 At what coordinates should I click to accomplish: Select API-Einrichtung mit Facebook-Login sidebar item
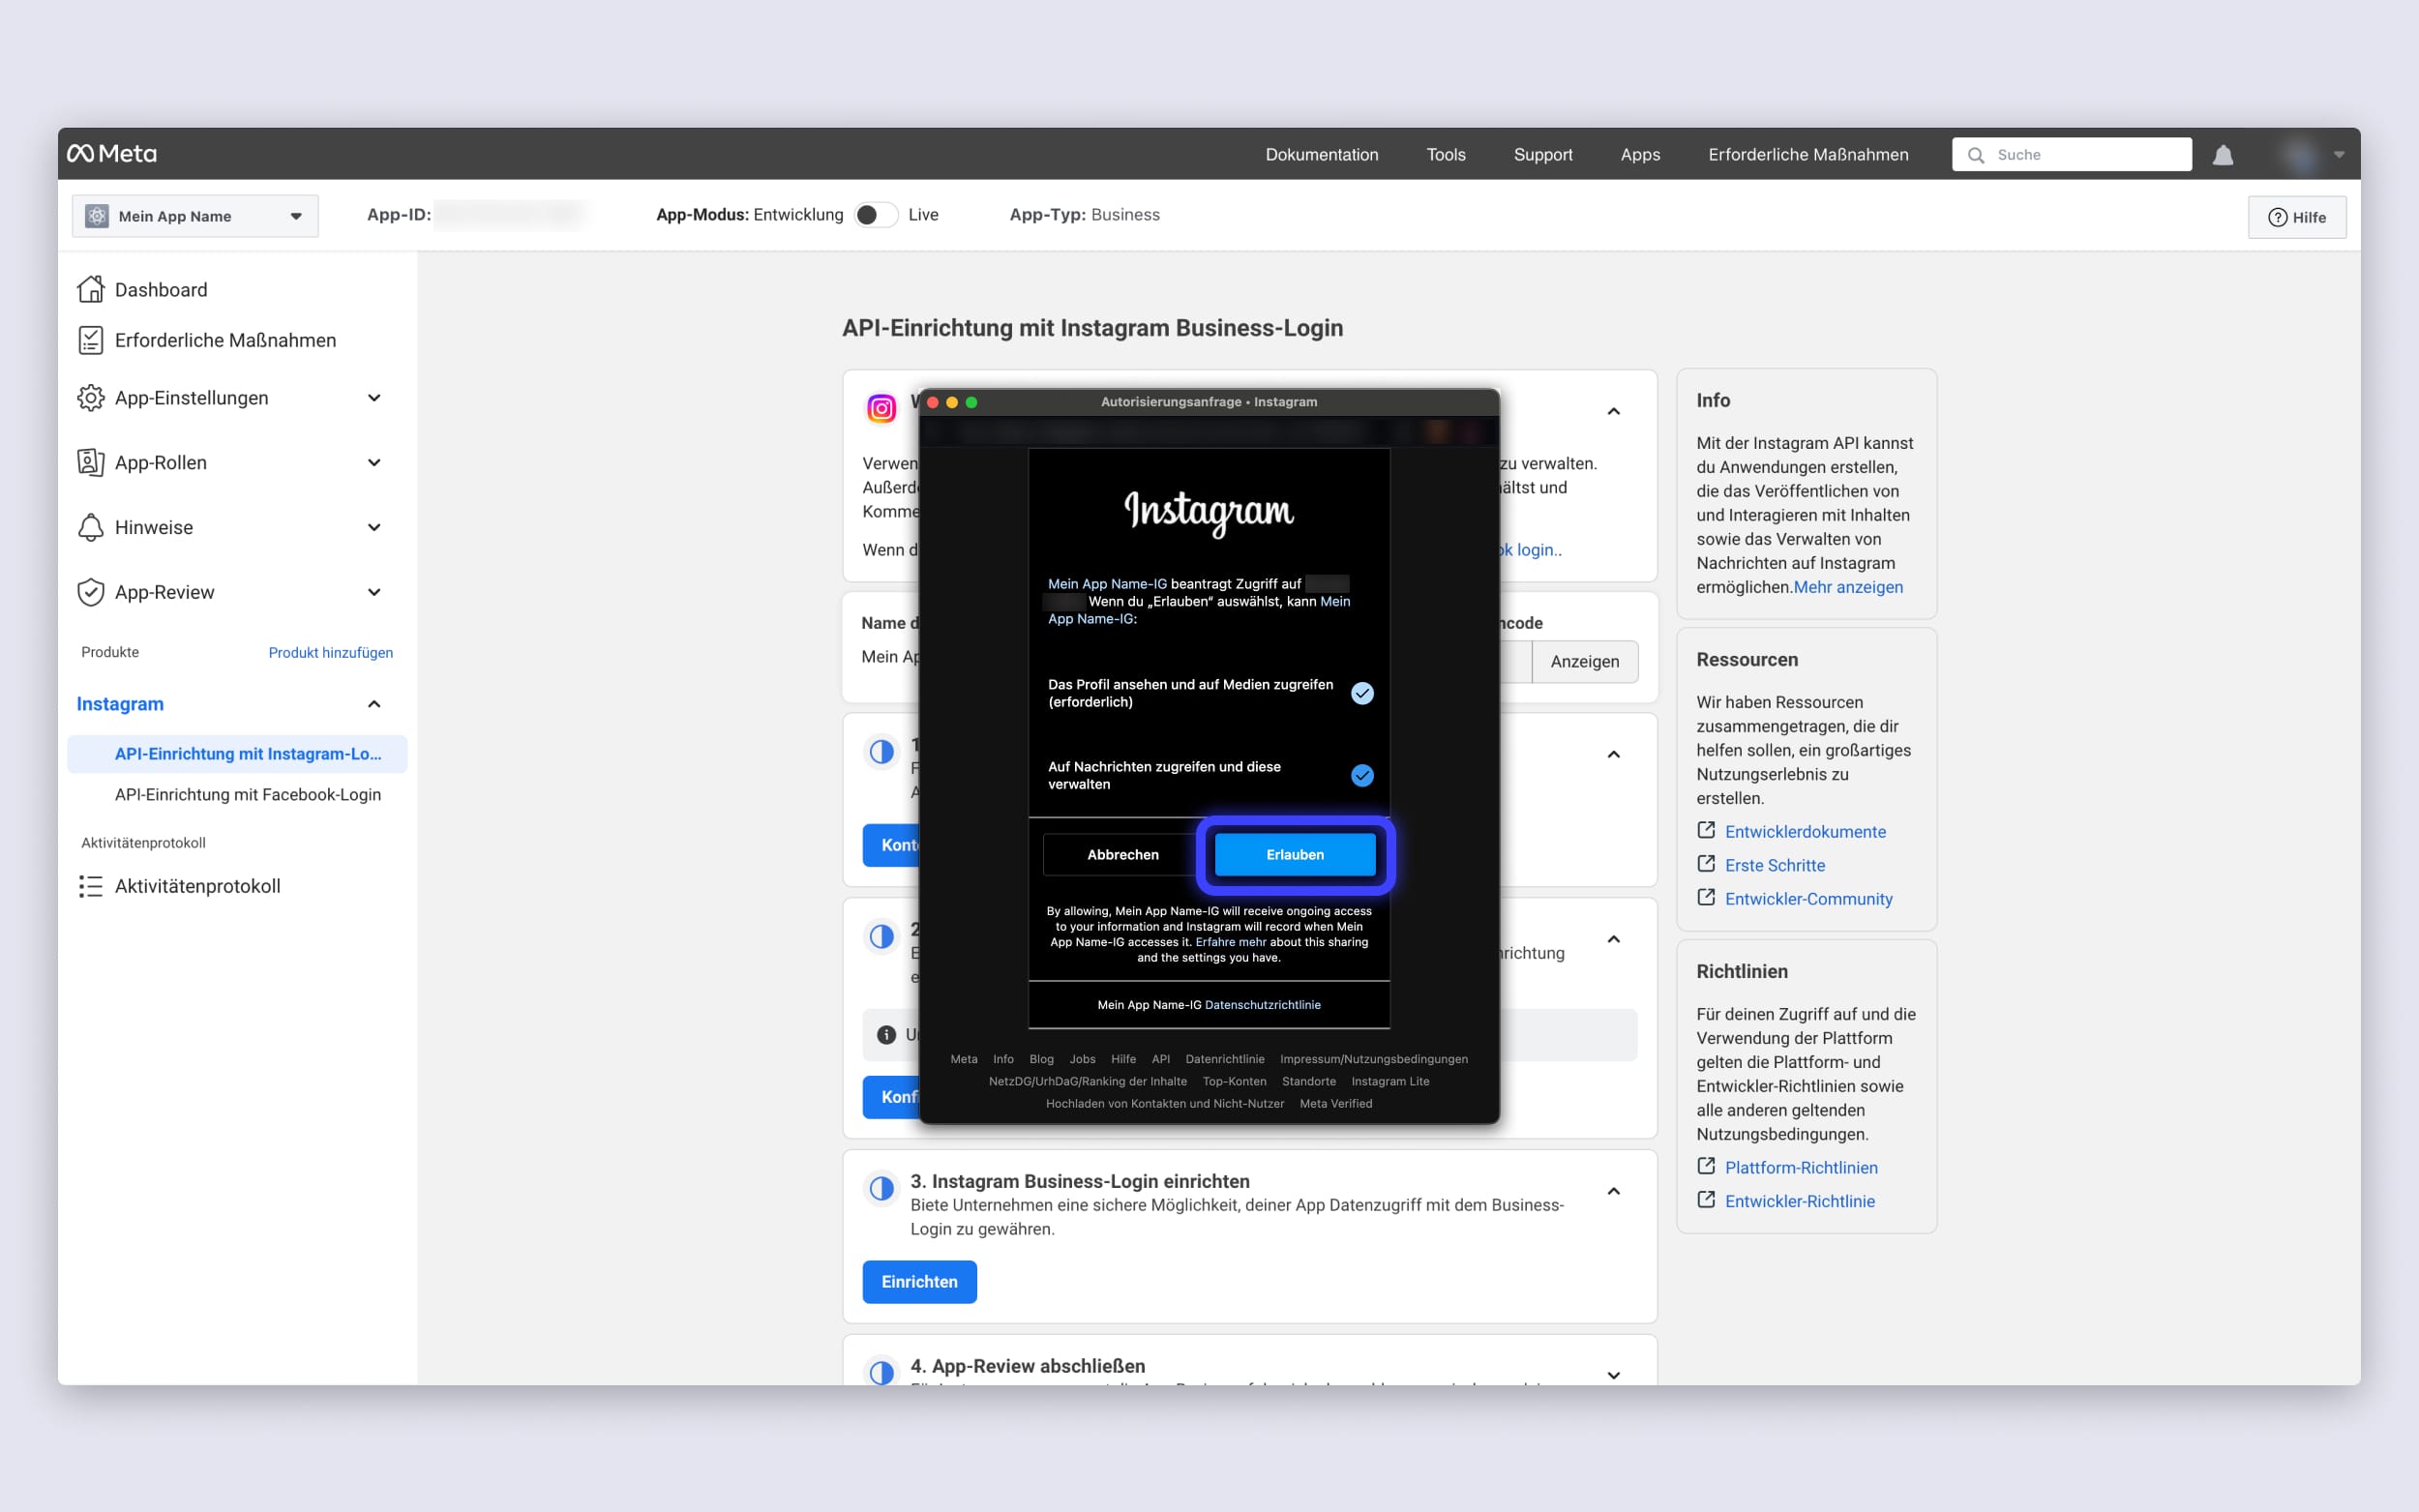tap(247, 794)
